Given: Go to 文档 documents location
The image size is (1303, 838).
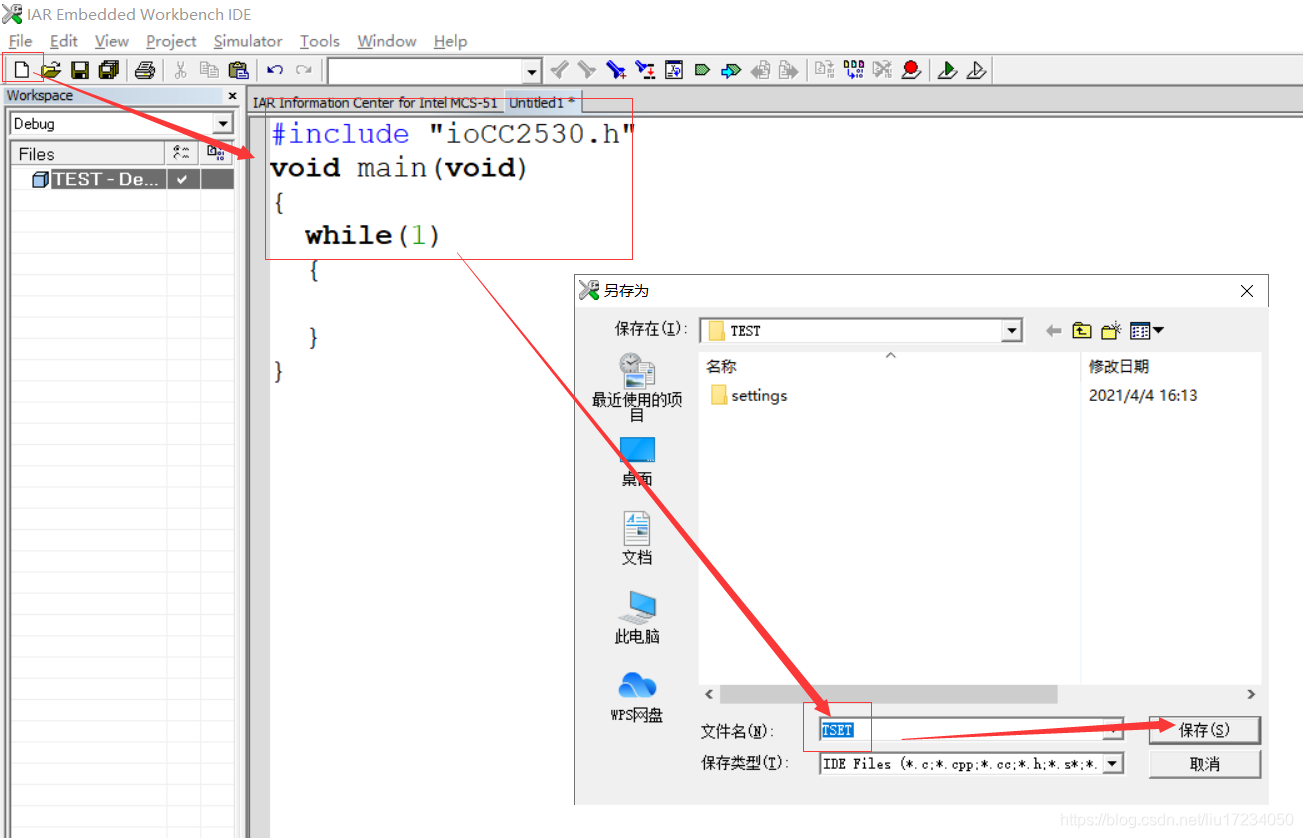Looking at the screenshot, I should [637, 538].
